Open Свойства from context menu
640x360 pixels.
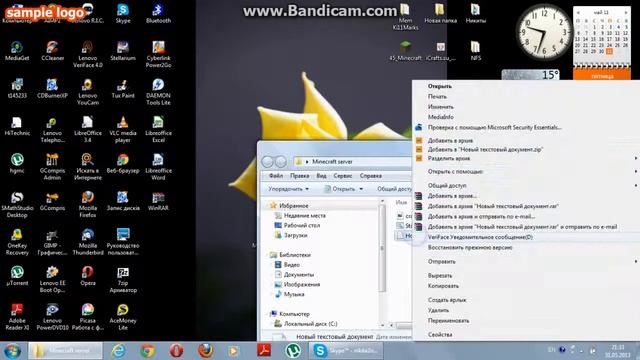440,334
